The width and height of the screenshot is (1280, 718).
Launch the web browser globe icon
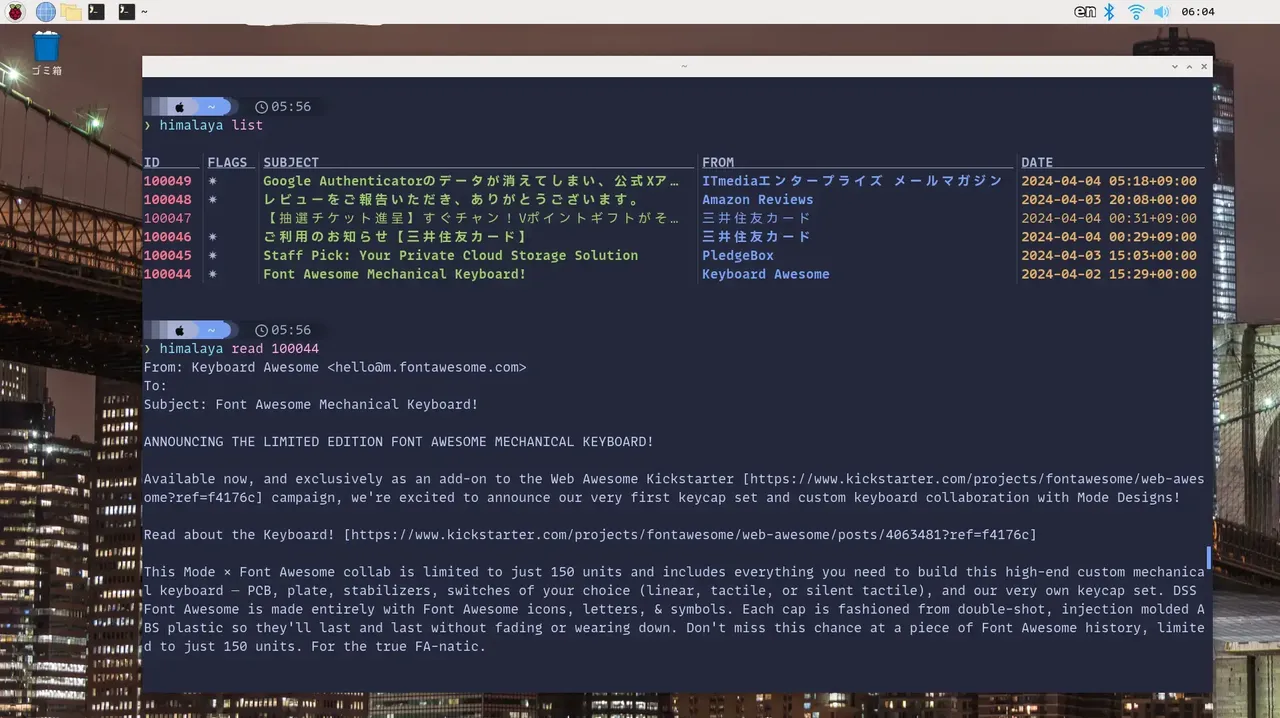click(x=45, y=12)
